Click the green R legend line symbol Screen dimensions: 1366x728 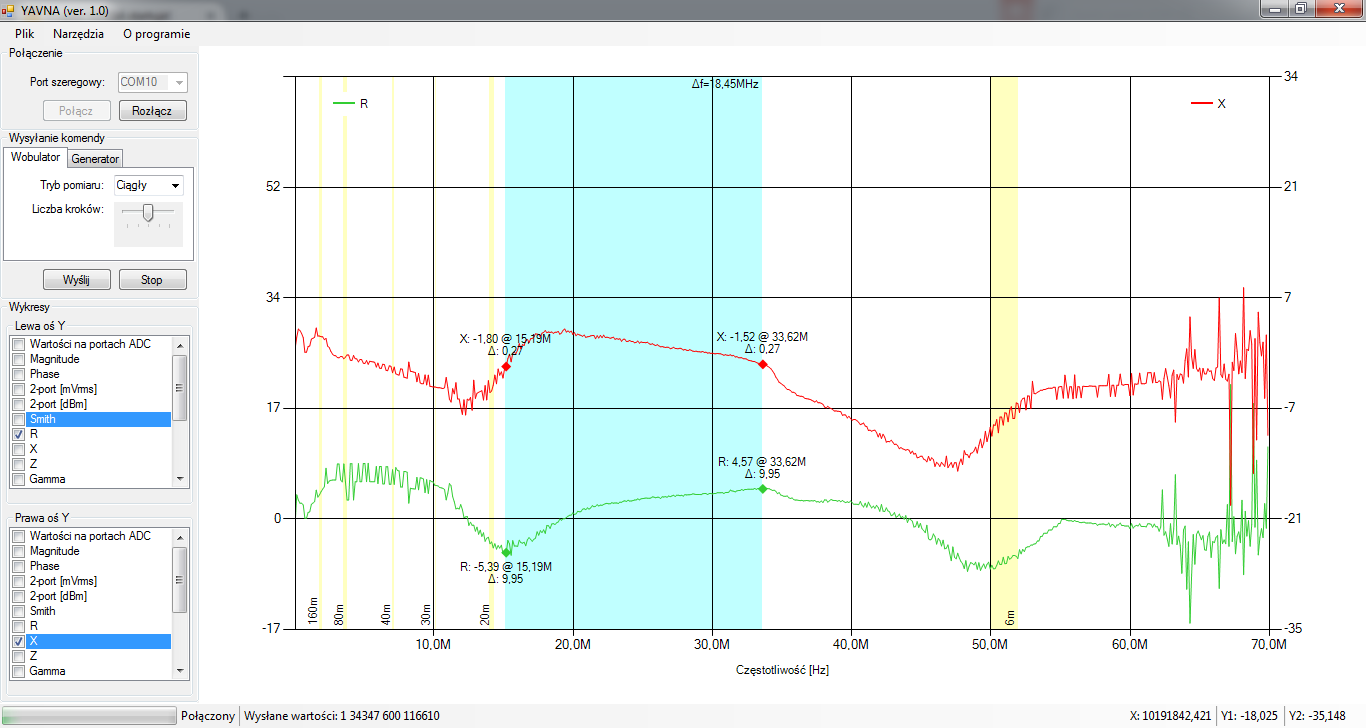[343, 103]
